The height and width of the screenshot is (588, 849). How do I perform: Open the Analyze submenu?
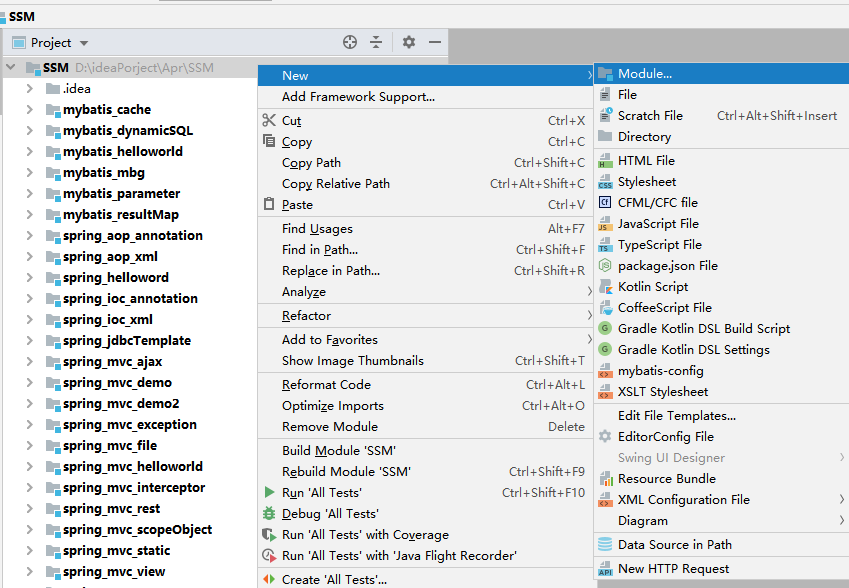point(426,292)
